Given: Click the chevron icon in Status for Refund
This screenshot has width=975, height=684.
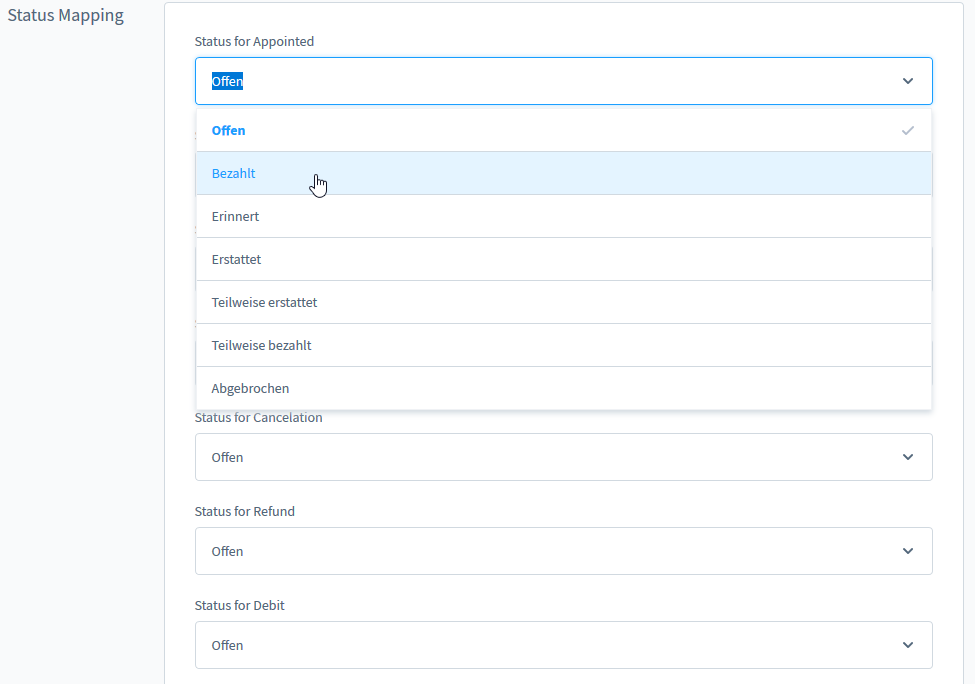Looking at the screenshot, I should pos(908,551).
